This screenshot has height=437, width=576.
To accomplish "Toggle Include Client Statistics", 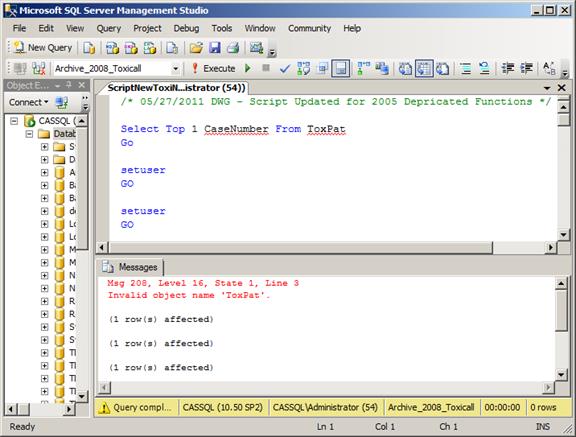I will pos(382,68).
